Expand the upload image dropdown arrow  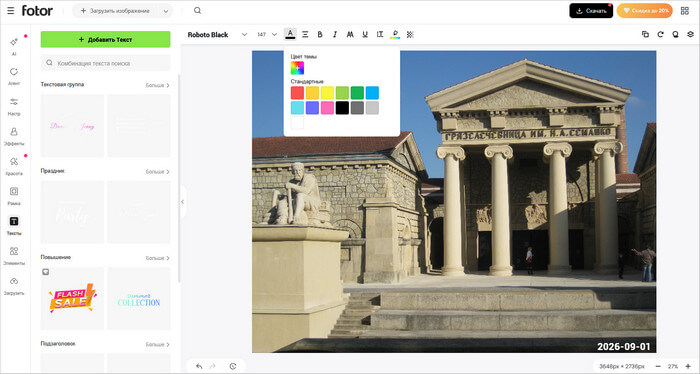click(x=166, y=11)
